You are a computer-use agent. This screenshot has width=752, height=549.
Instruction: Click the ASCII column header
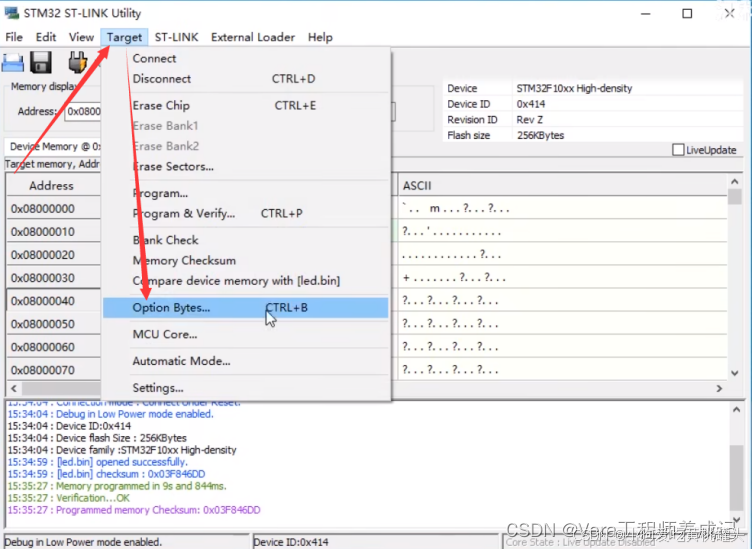[x=562, y=186]
